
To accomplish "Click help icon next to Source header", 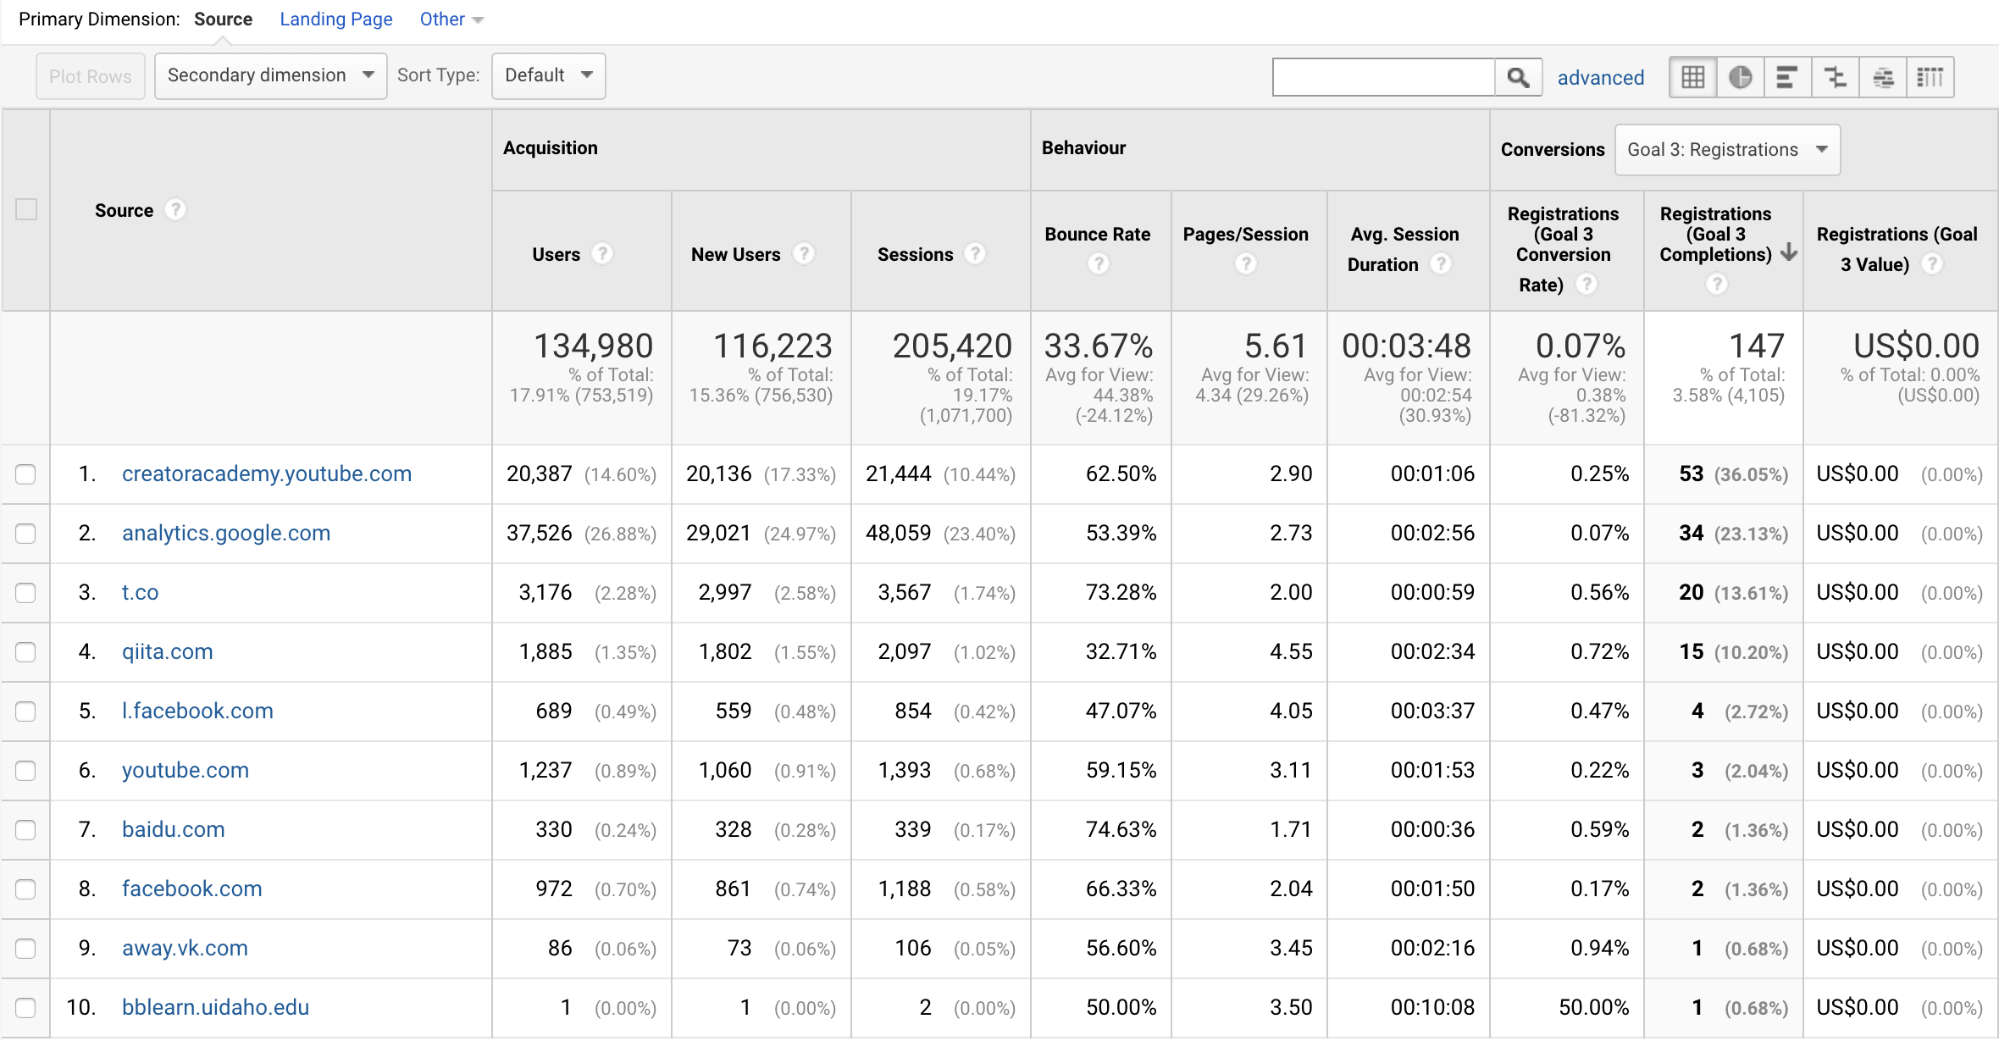I will (175, 210).
